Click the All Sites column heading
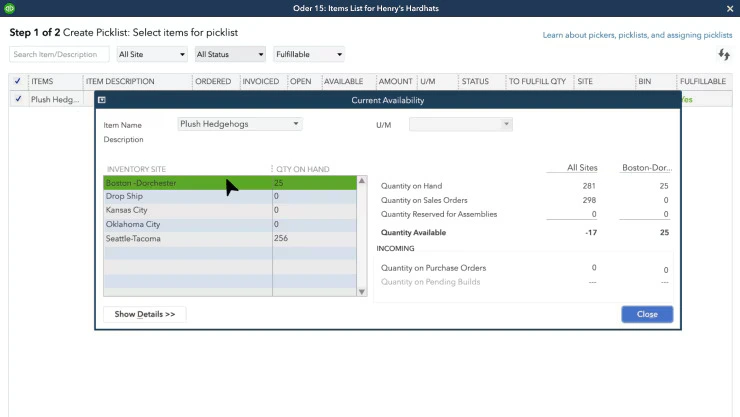The width and height of the screenshot is (740, 417). 582,167
